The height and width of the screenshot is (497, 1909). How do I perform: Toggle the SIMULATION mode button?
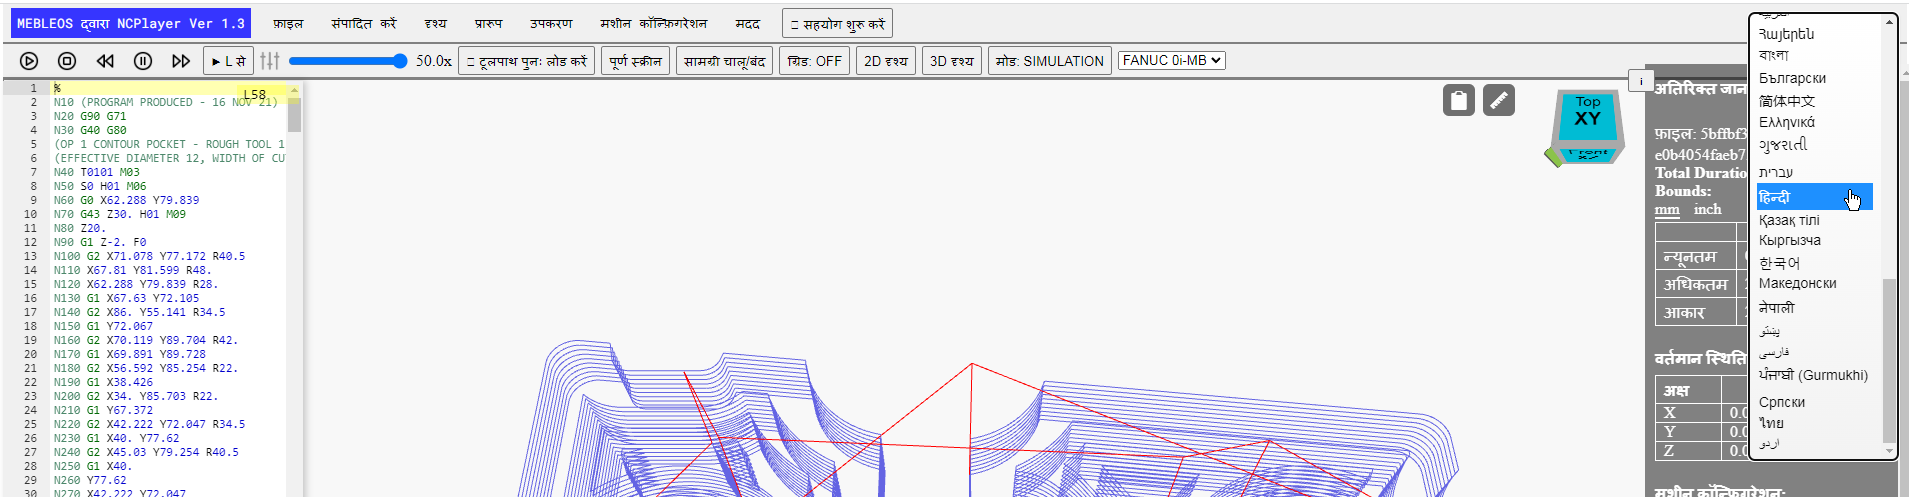click(1050, 61)
